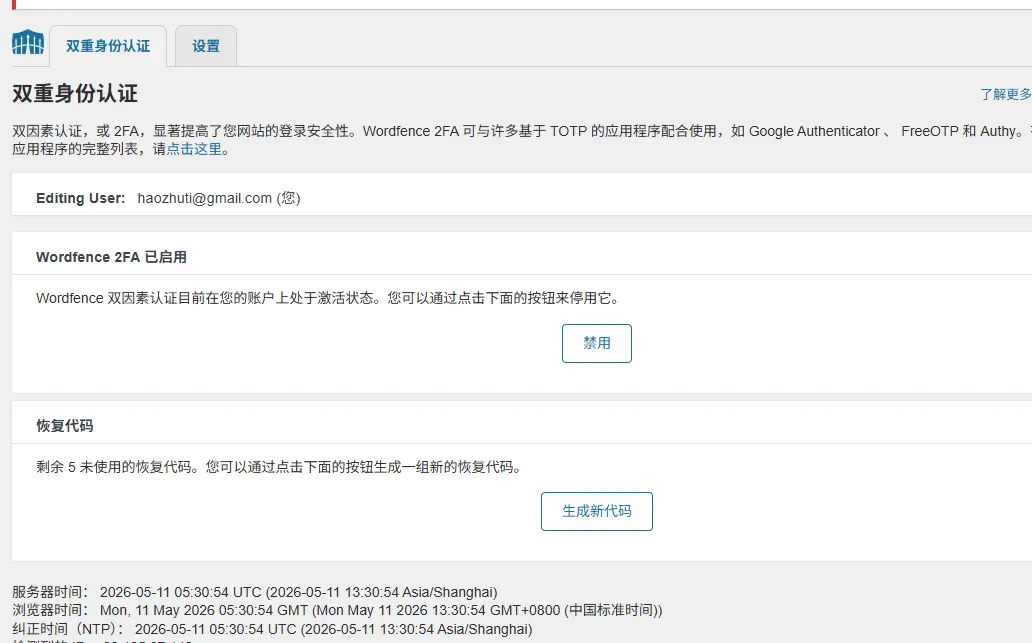The width and height of the screenshot is (1032, 643).
Task: Follow the 点击这里 link for the app list
Action: [x=194, y=149]
